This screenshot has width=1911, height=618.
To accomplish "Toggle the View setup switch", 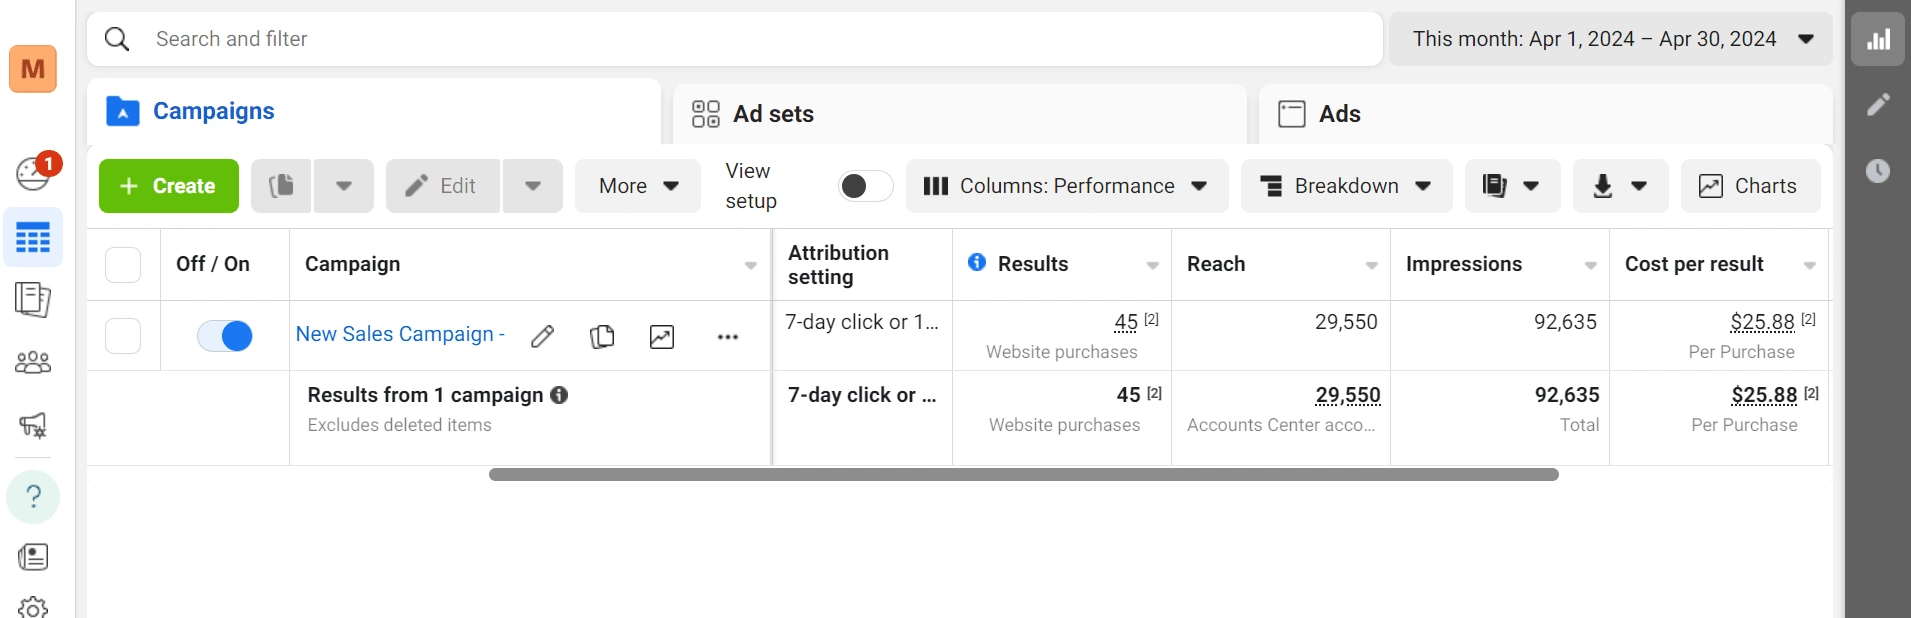I will point(865,186).
